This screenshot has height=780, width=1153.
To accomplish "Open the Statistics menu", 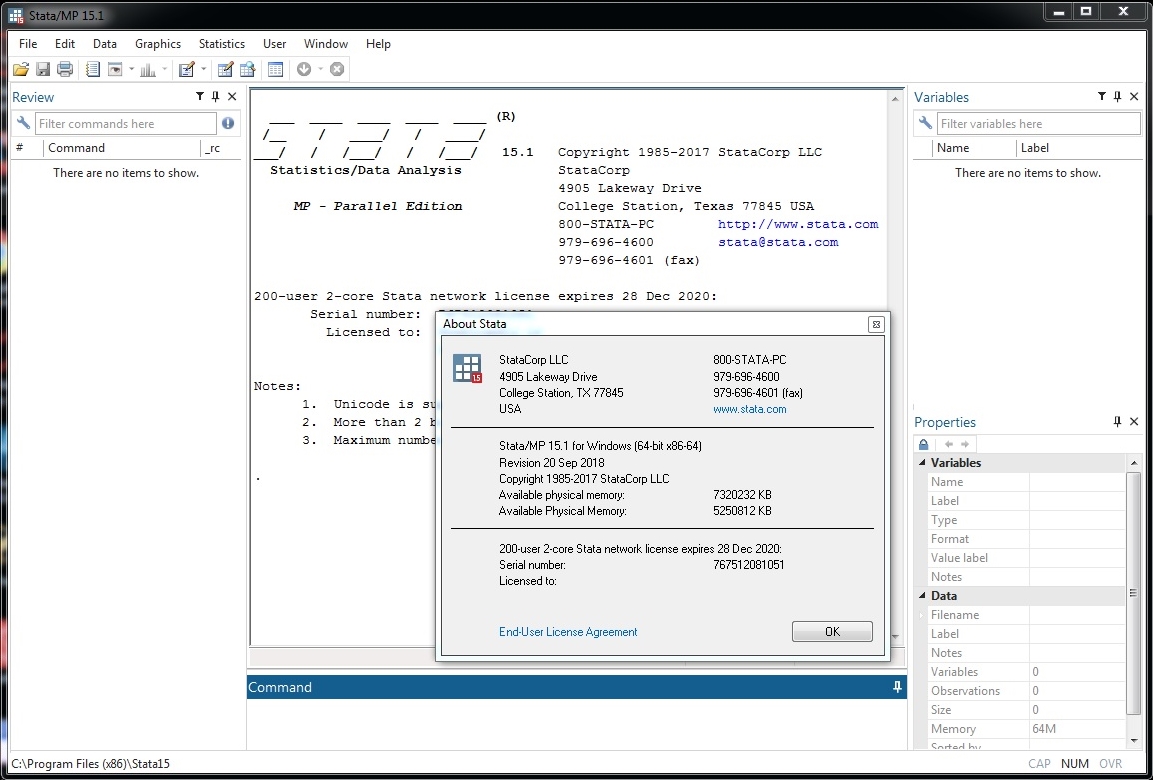I will pyautogui.click(x=222, y=44).
